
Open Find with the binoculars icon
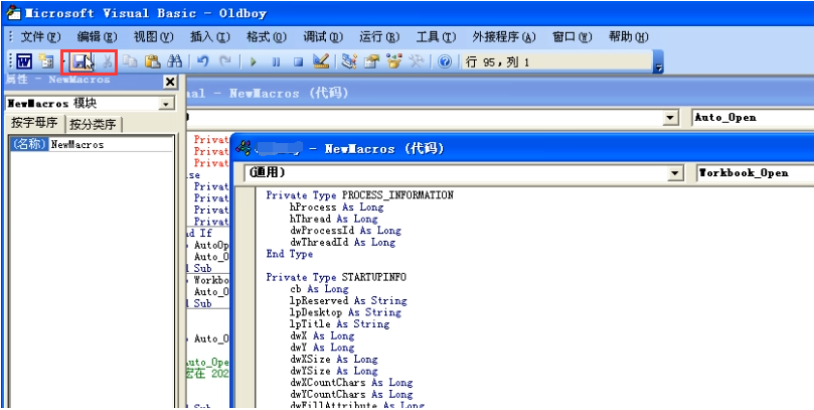tap(174, 62)
